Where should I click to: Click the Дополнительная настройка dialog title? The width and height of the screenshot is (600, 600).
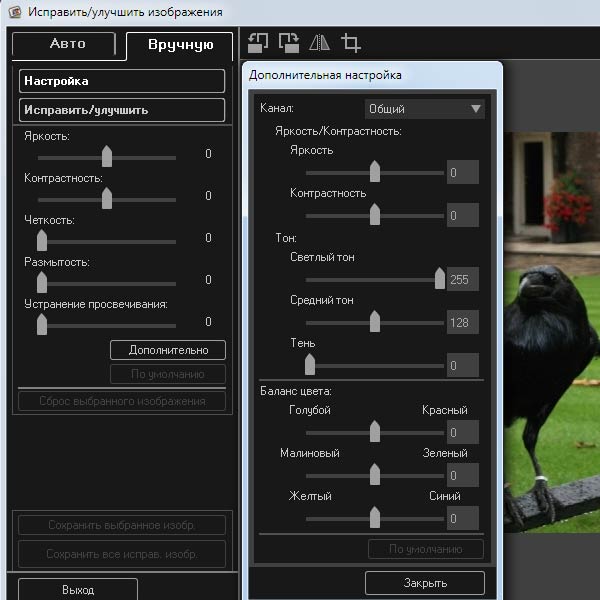pos(325,75)
